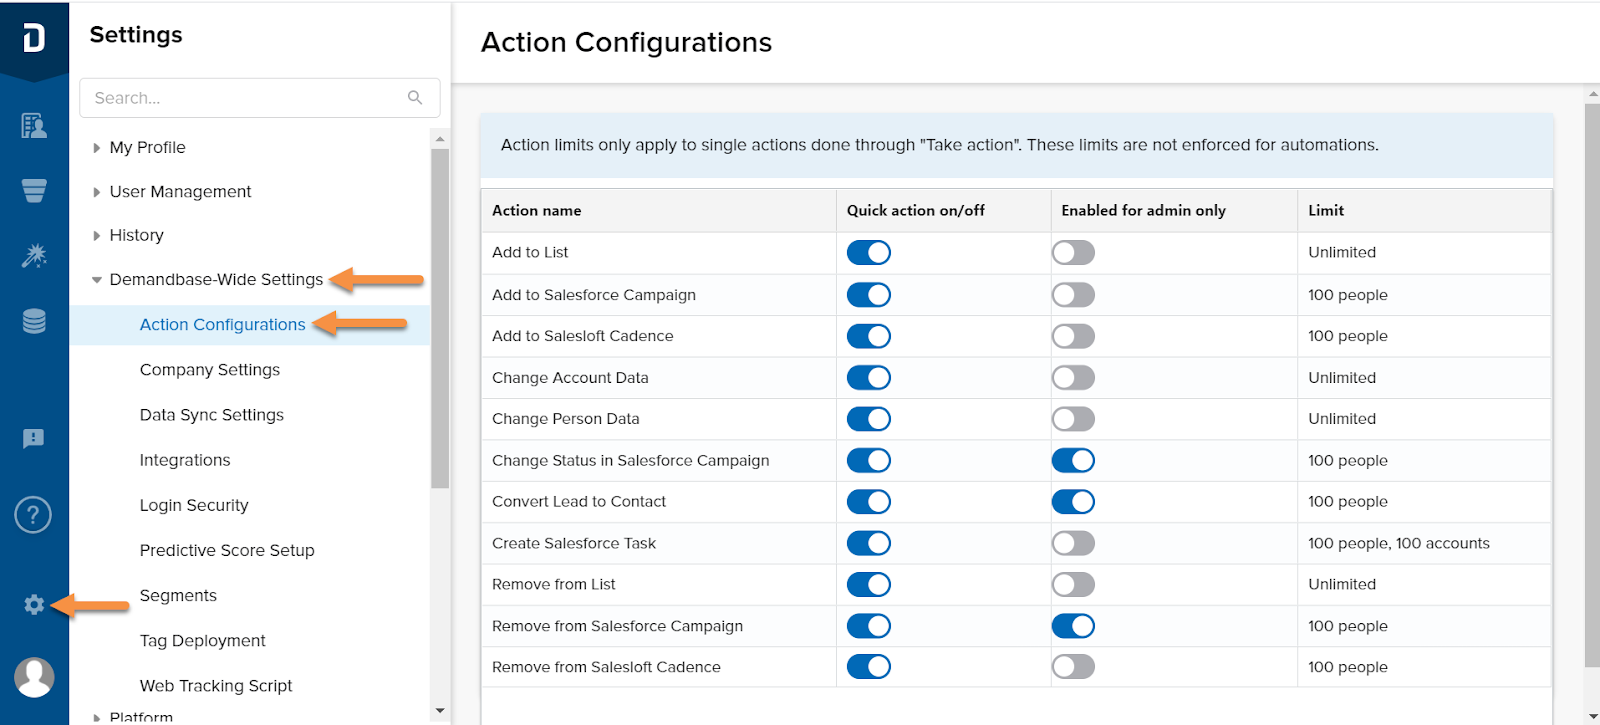Screen dimensions: 1600x725
Task: Toggle quick action for Change Account Data
Action: [x=869, y=377]
